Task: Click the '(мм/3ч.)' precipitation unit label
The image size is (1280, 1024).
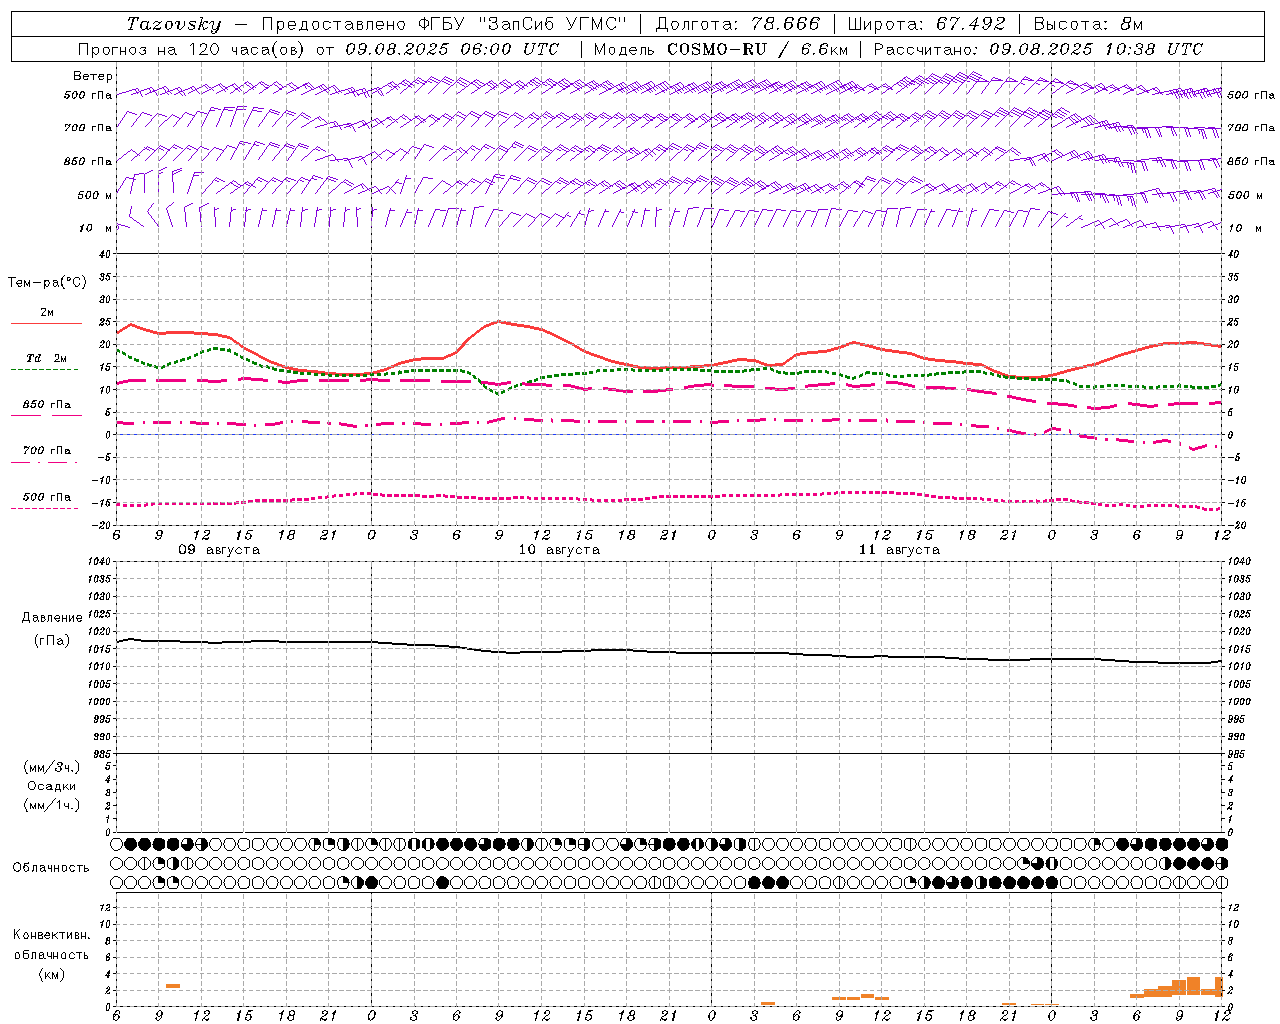Action: 52,767
